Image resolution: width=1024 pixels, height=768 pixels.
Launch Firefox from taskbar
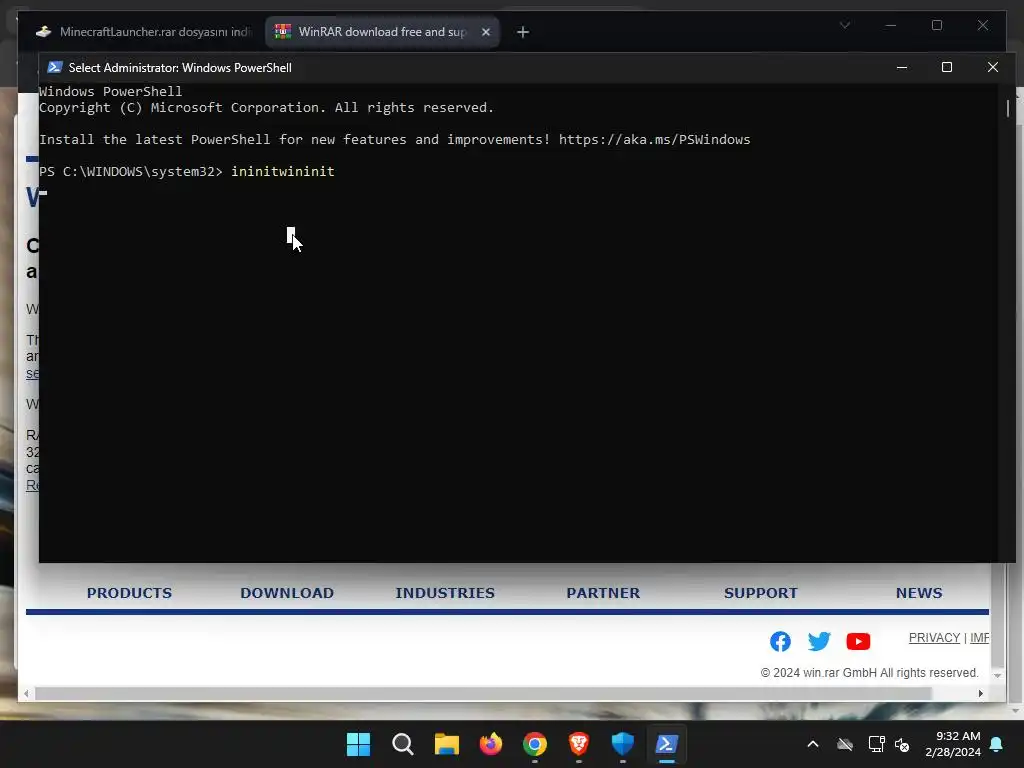(x=490, y=744)
